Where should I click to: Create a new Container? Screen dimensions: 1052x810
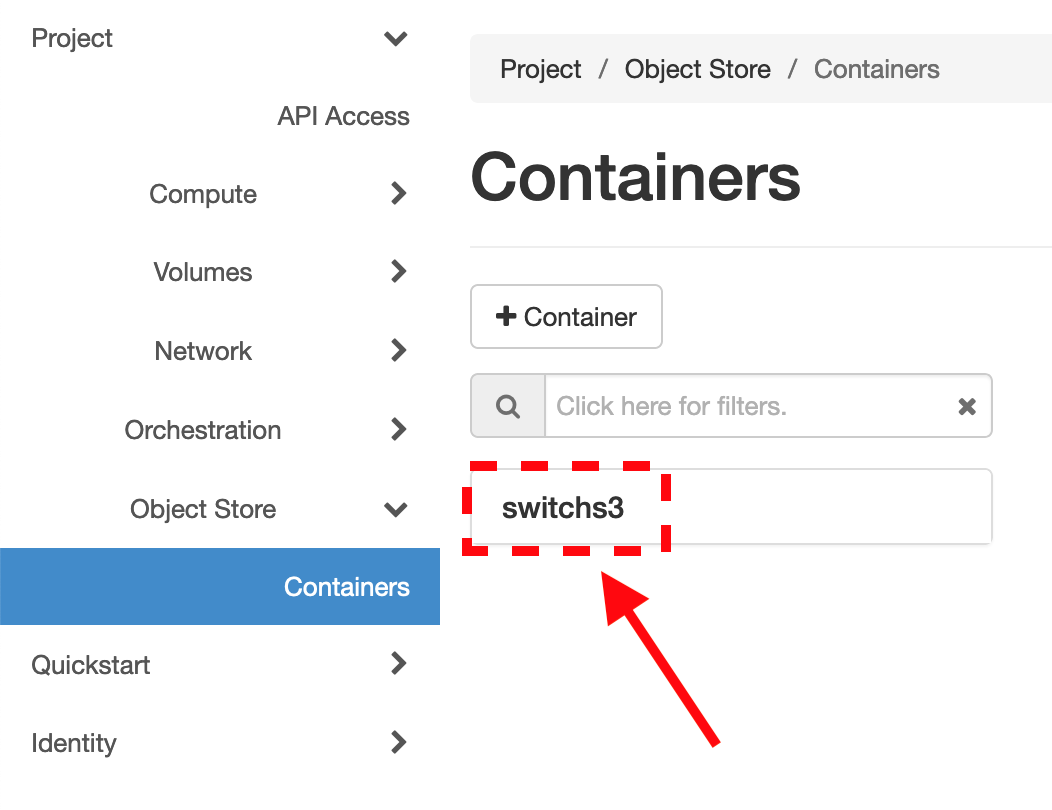566,317
